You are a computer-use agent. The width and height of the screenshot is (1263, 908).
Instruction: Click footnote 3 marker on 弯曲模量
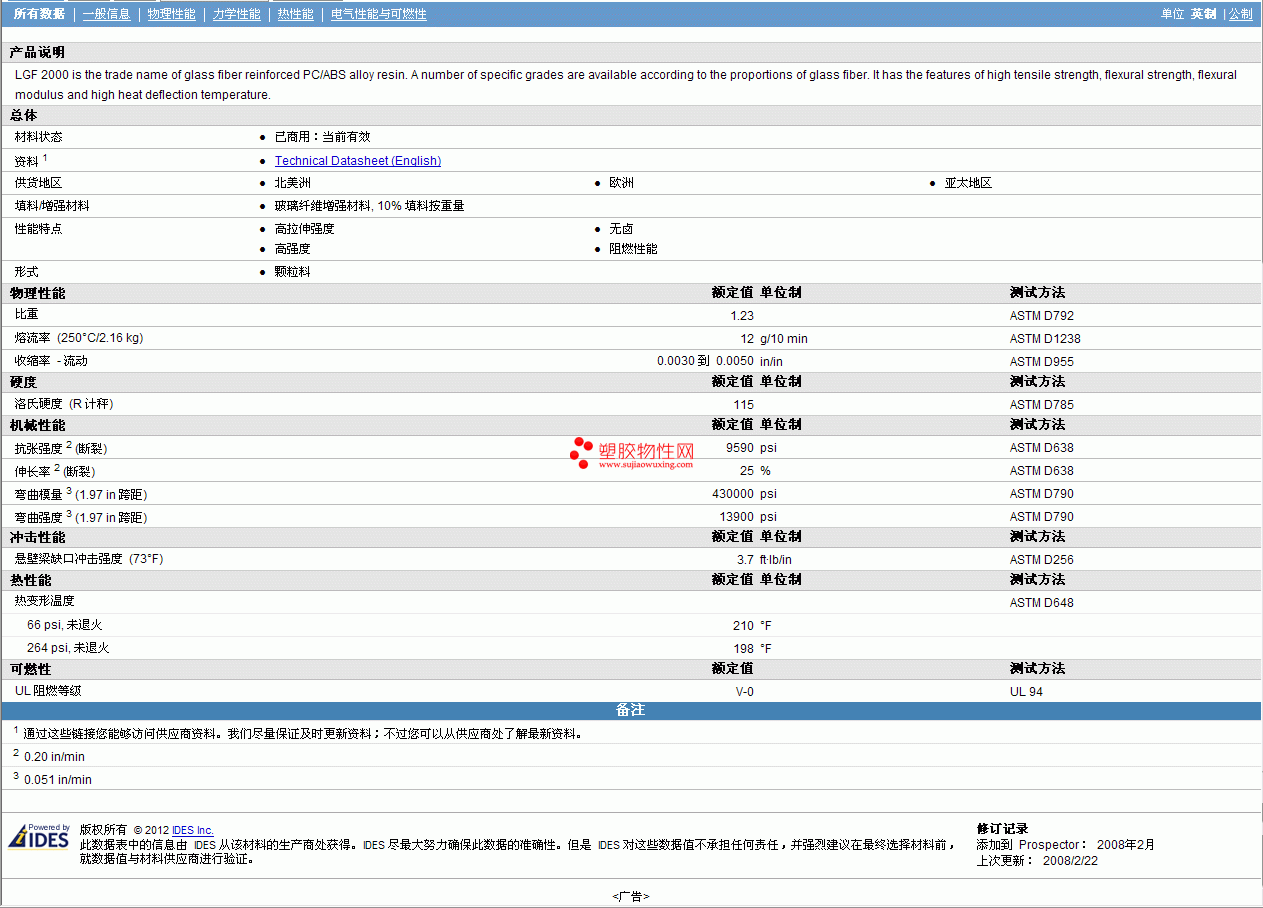[x=69, y=490]
